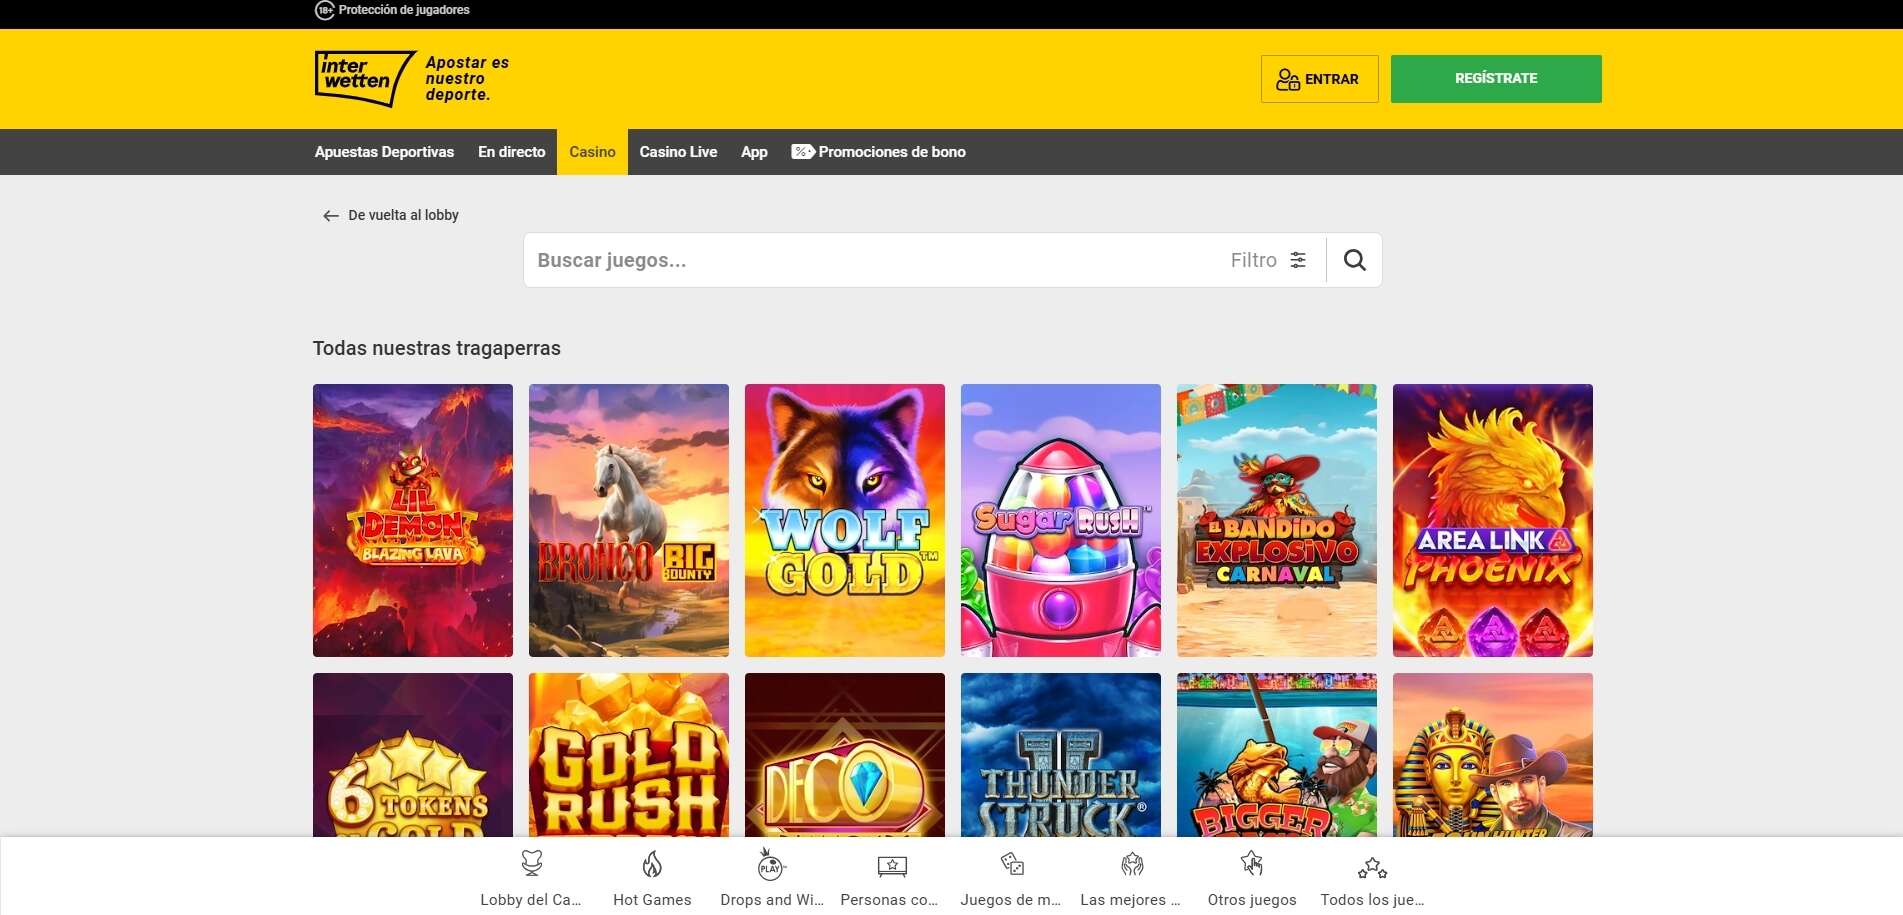Open the En directo menu item
The image size is (1903, 915).
tap(511, 152)
